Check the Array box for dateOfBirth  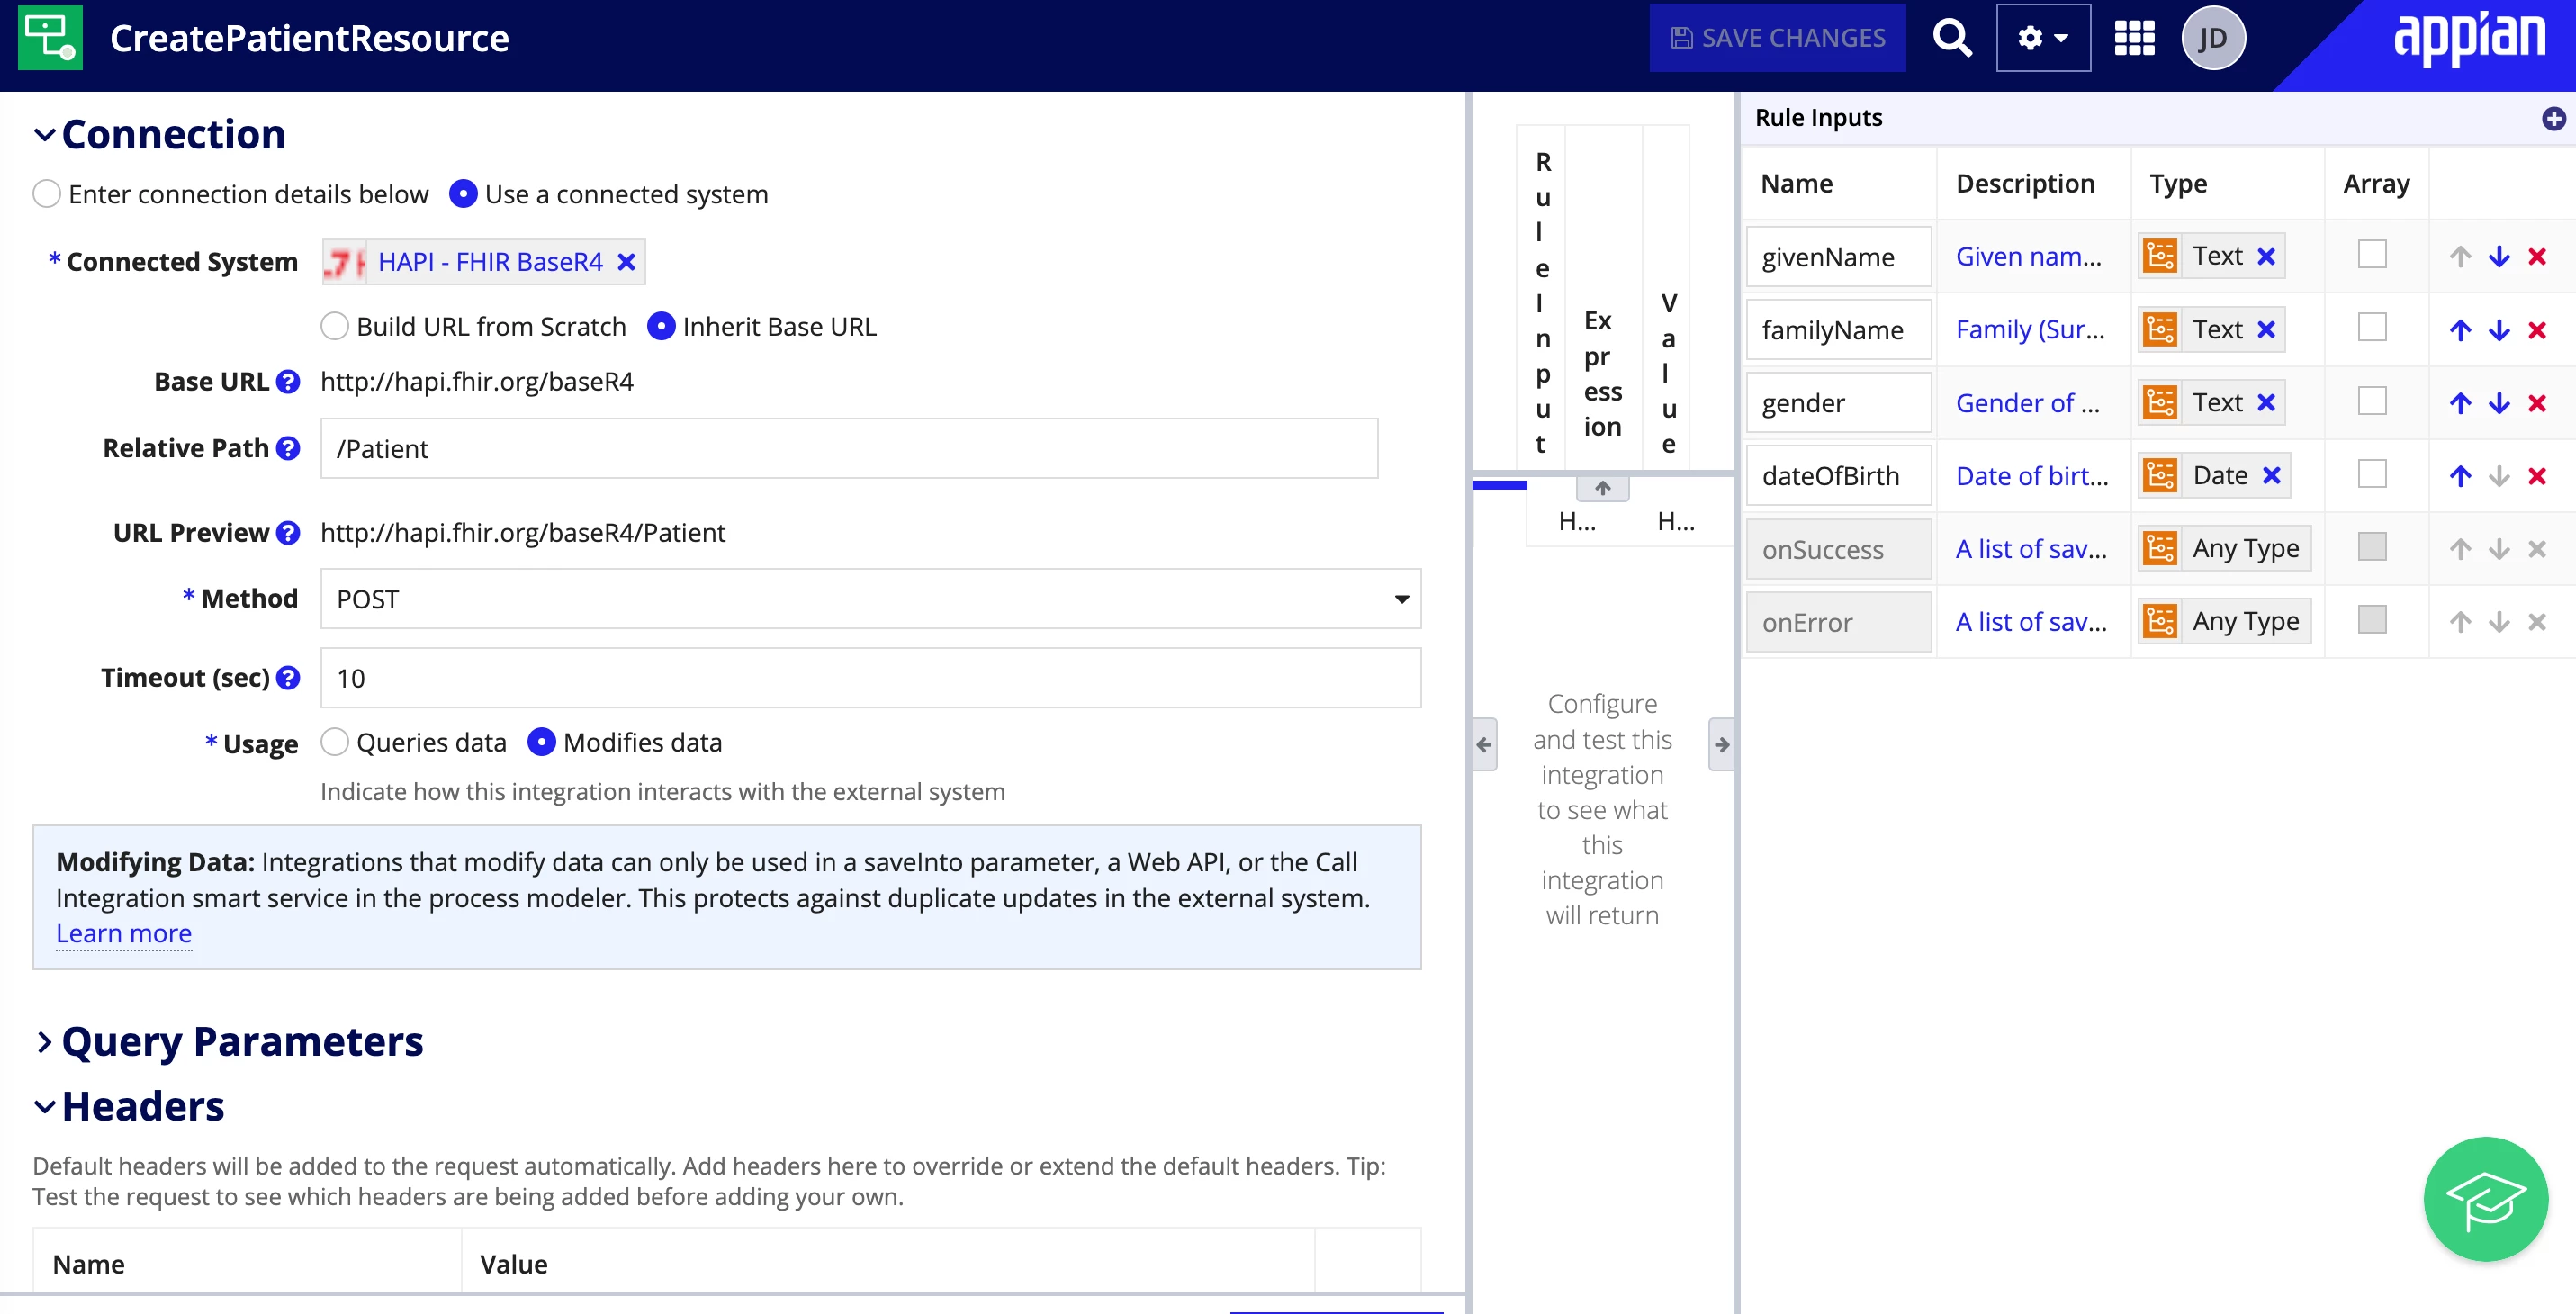tap(2372, 474)
